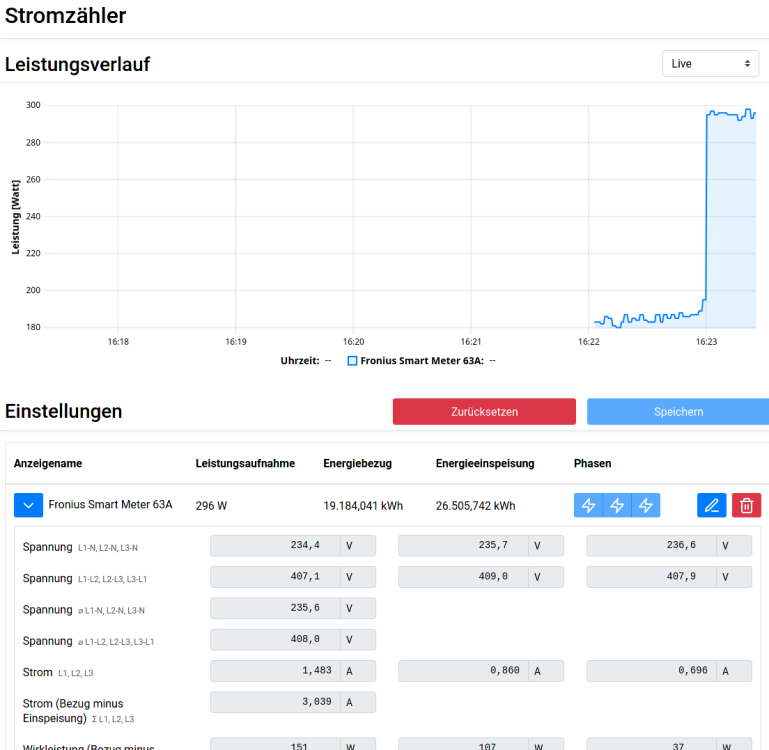769x750 pixels.
Task: Focus the 407,1 V line voltage field
Action: [275, 577]
